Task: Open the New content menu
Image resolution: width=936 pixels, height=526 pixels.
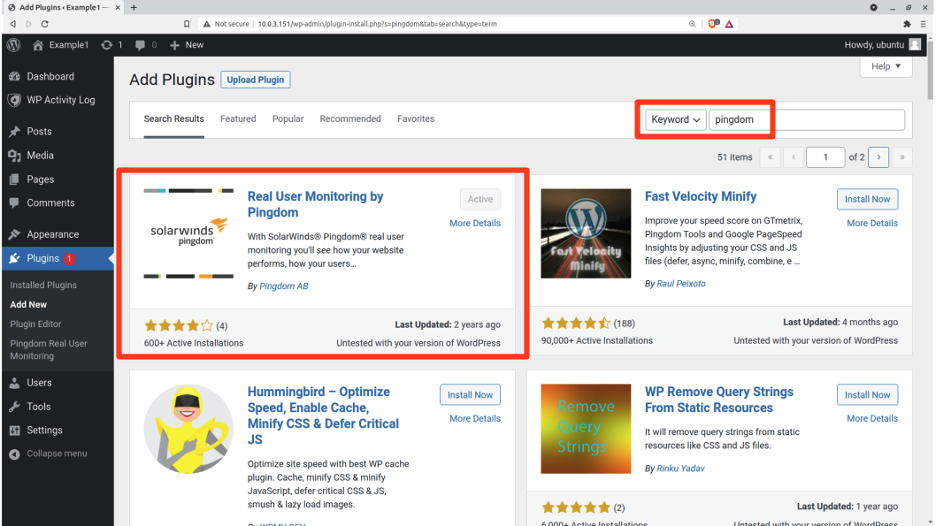Action: [186, 45]
